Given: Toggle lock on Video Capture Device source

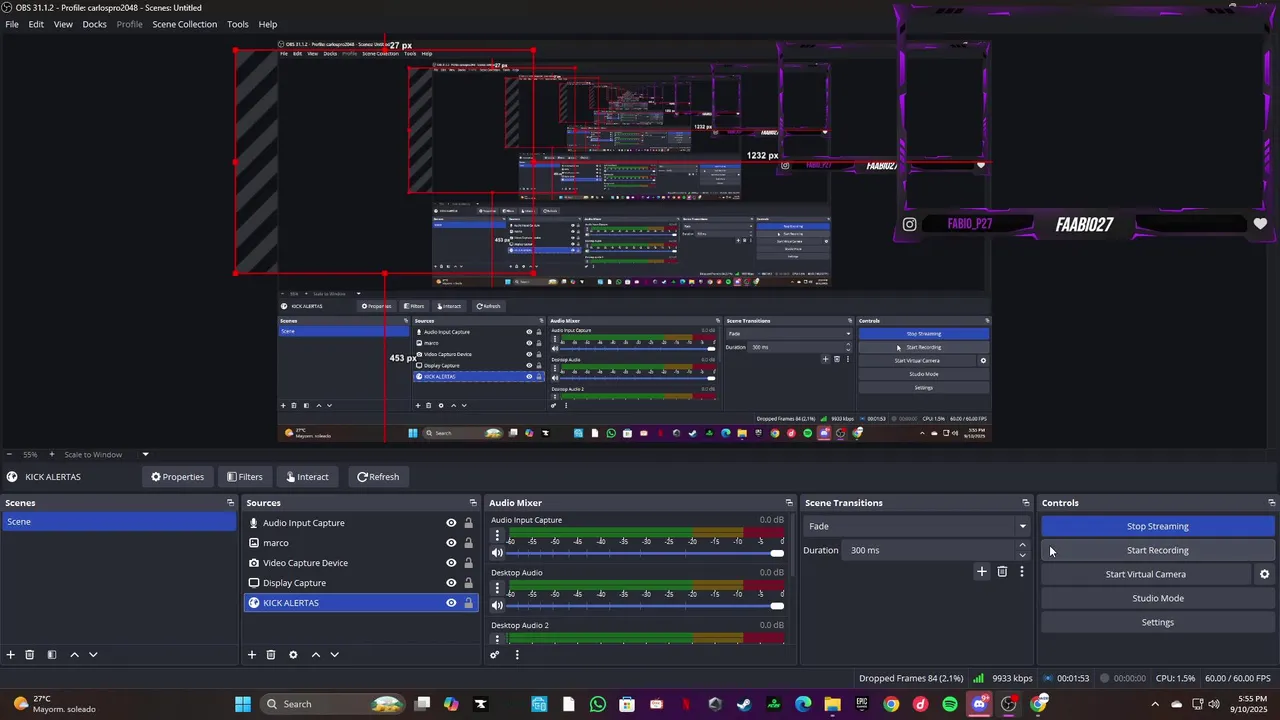Looking at the screenshot, I should tap(468, 563).
